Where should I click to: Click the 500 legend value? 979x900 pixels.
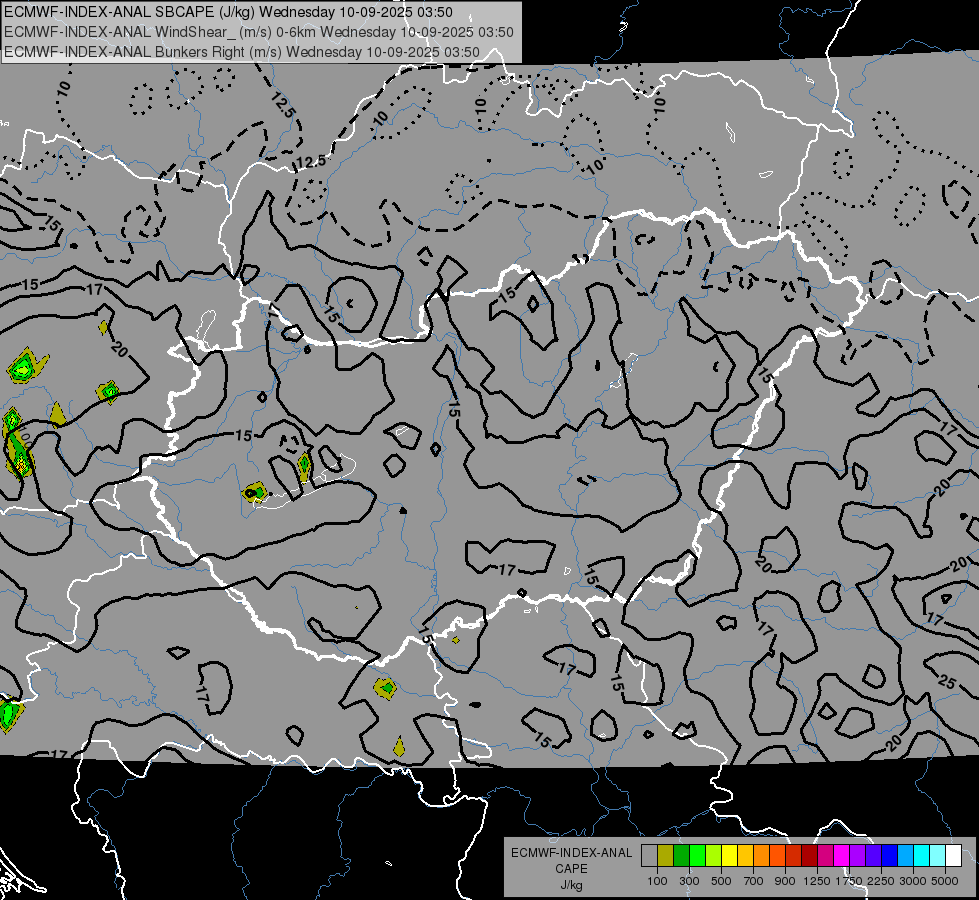coord(721,881)
